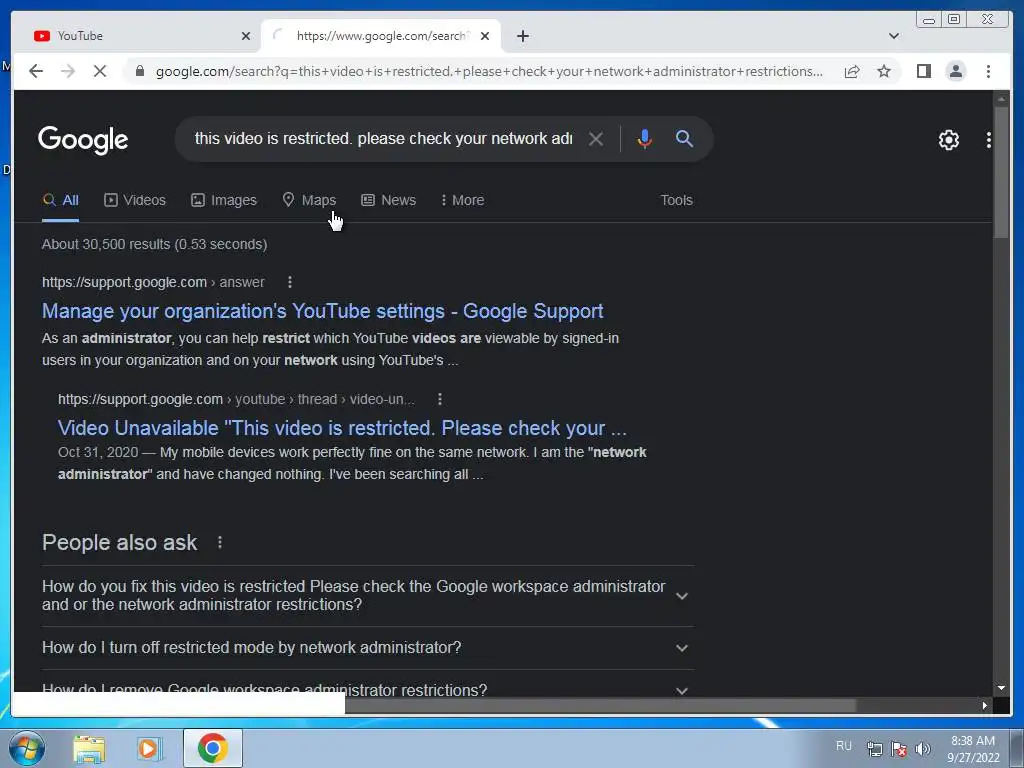Open the Action Center flag icon

pos(899,749)
